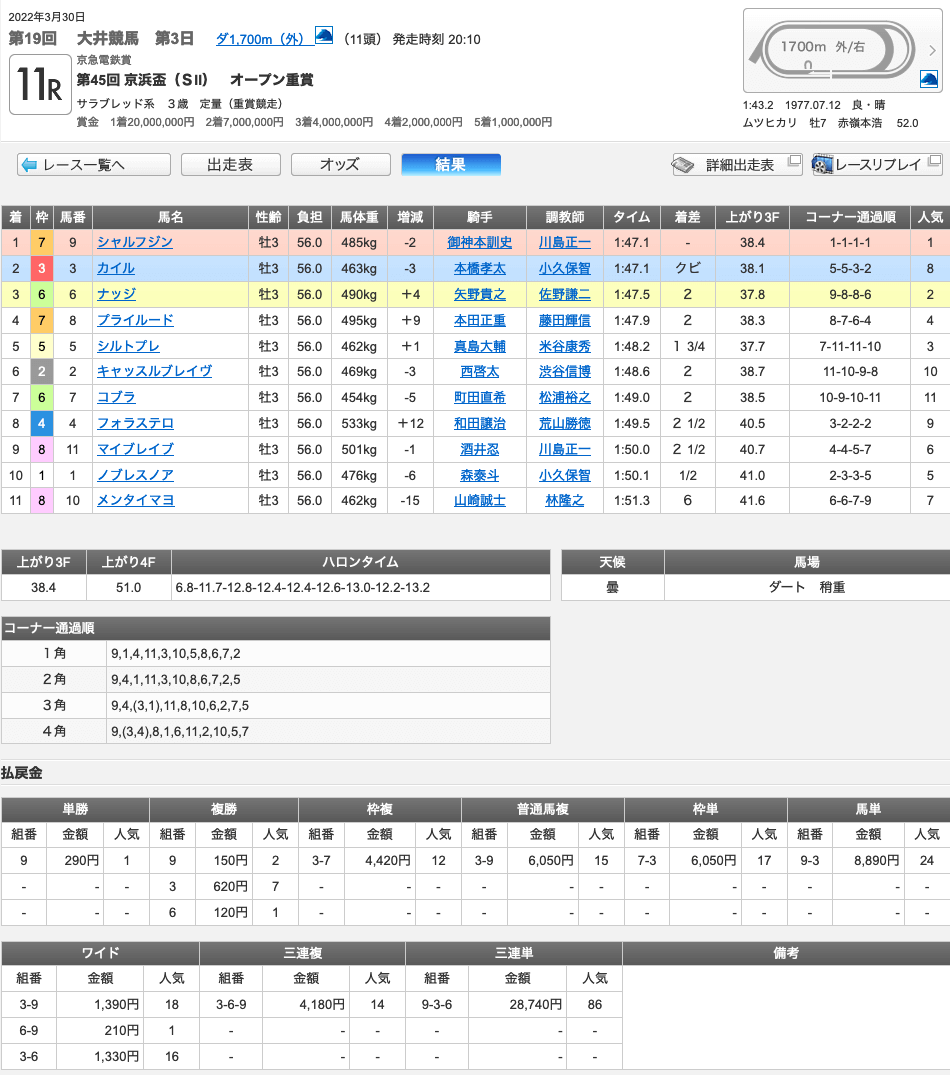Open the フォラステロ horse link

tap(135, 423)
